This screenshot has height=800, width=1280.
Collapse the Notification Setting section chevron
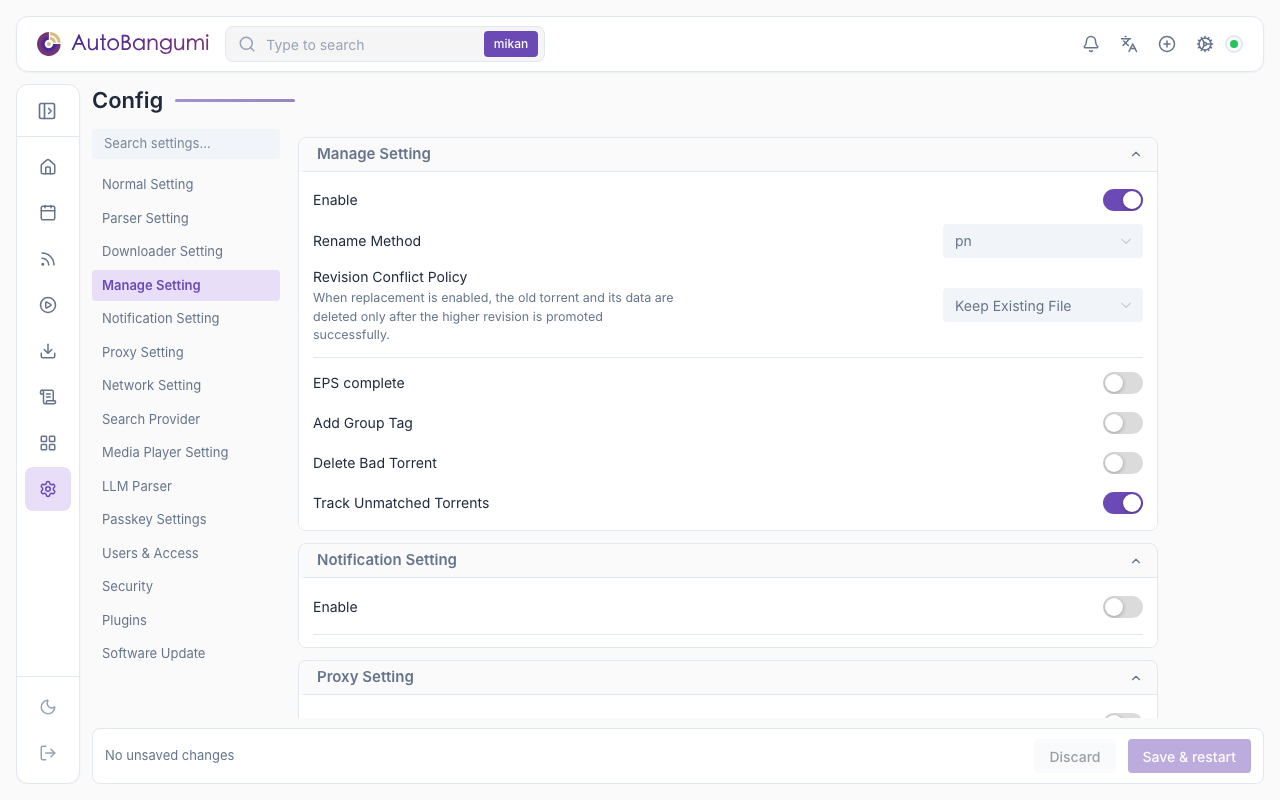coord(1136,561)
